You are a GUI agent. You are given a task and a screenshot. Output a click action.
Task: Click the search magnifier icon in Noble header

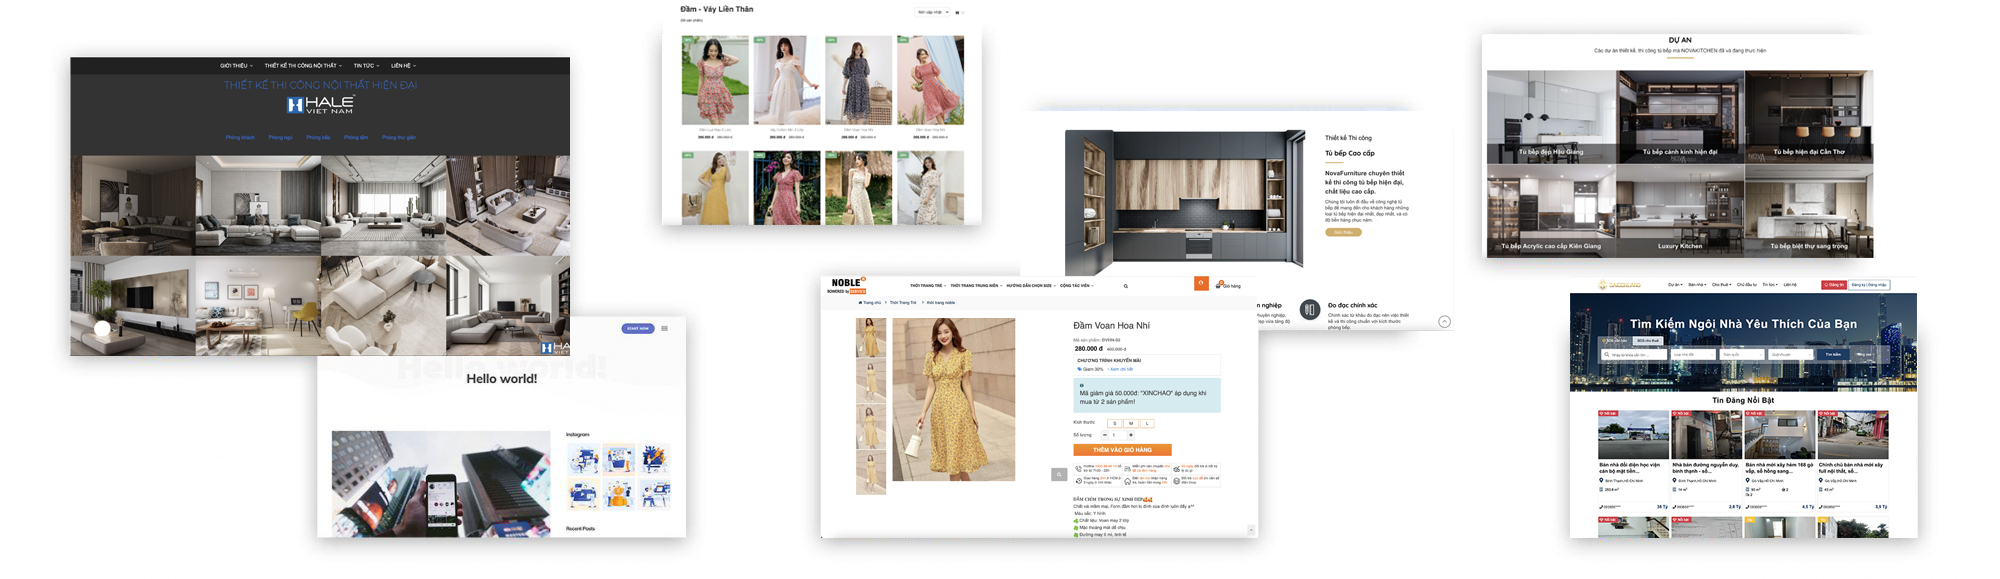(x=1125, y=286)
